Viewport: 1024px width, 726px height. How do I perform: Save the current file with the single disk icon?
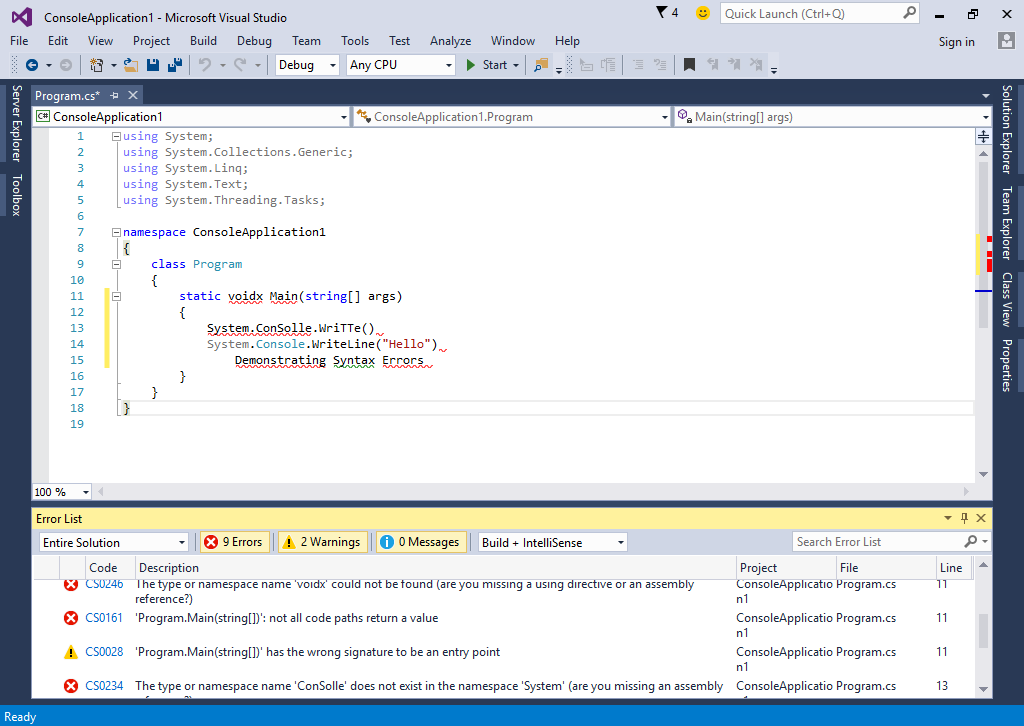tap(153, 65)
